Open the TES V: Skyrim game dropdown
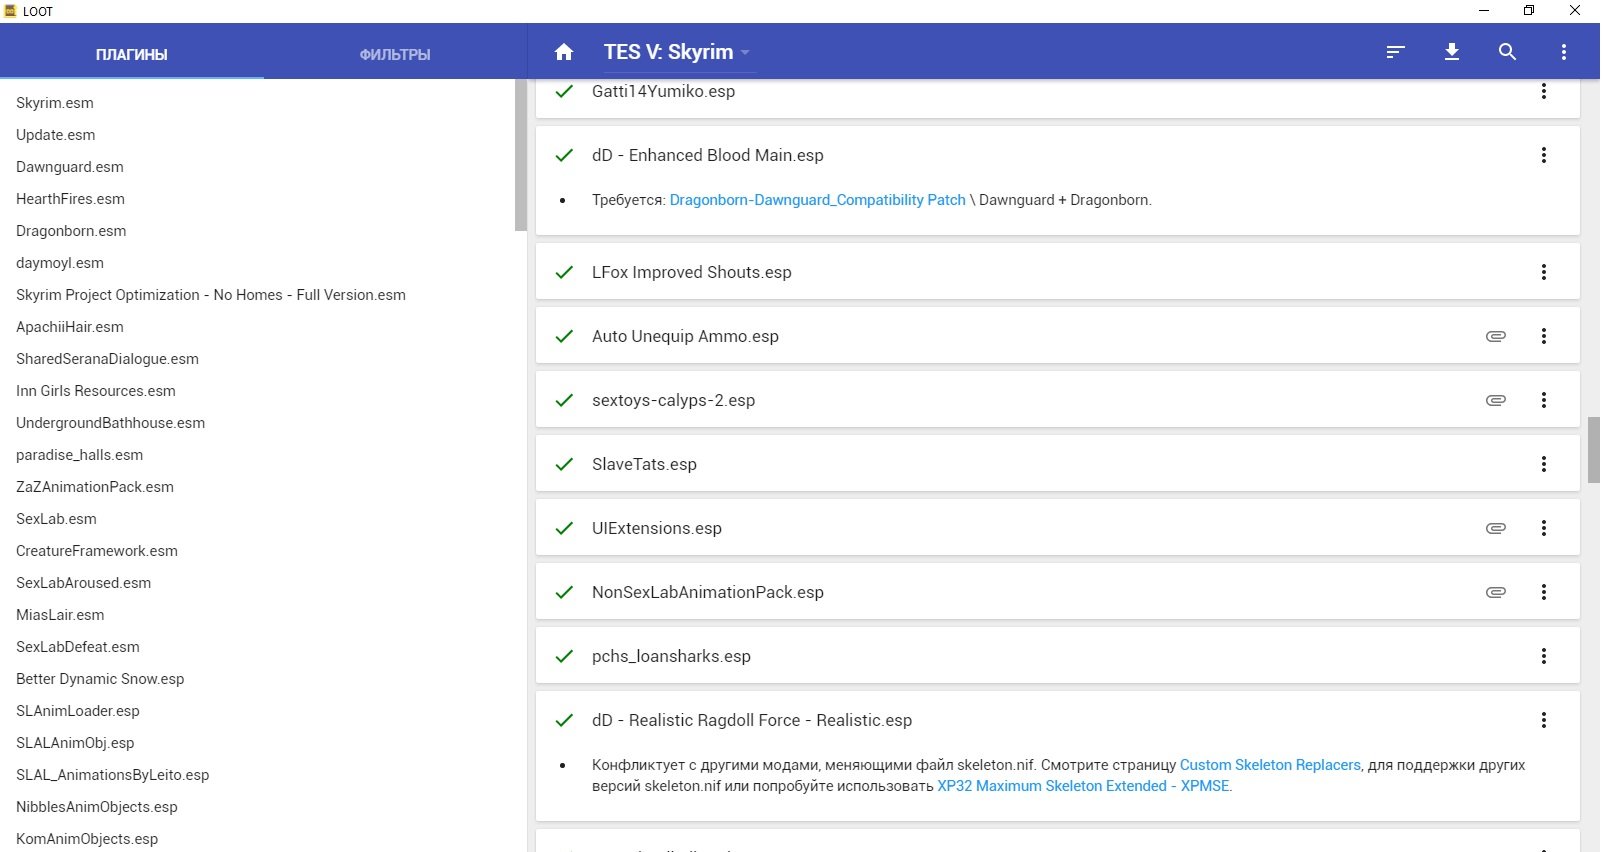 [677, 52]
